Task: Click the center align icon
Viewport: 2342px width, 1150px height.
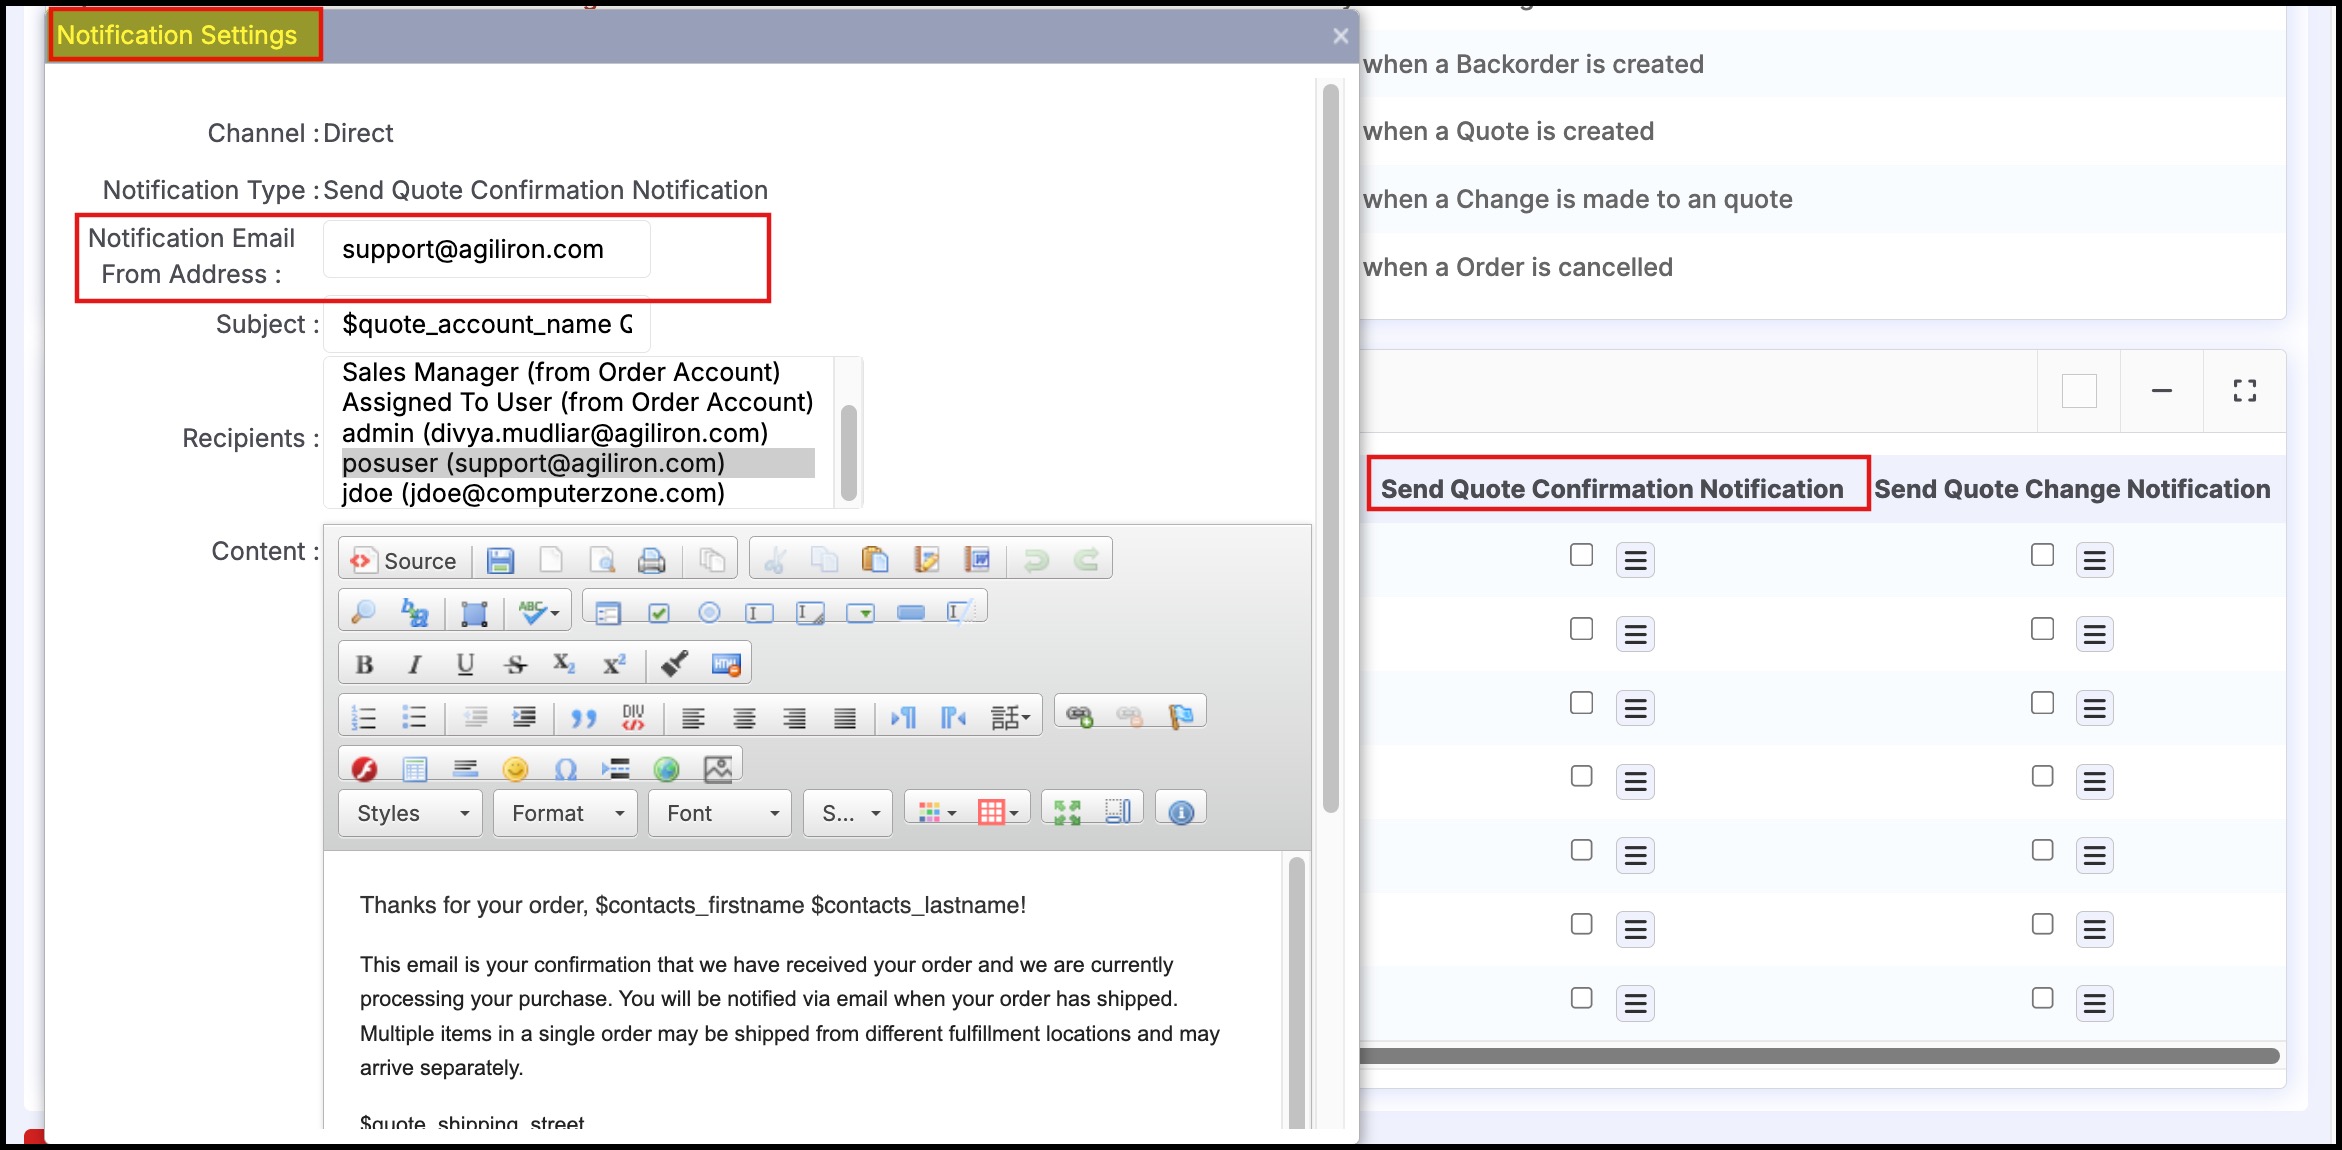Action: (744, 717)
